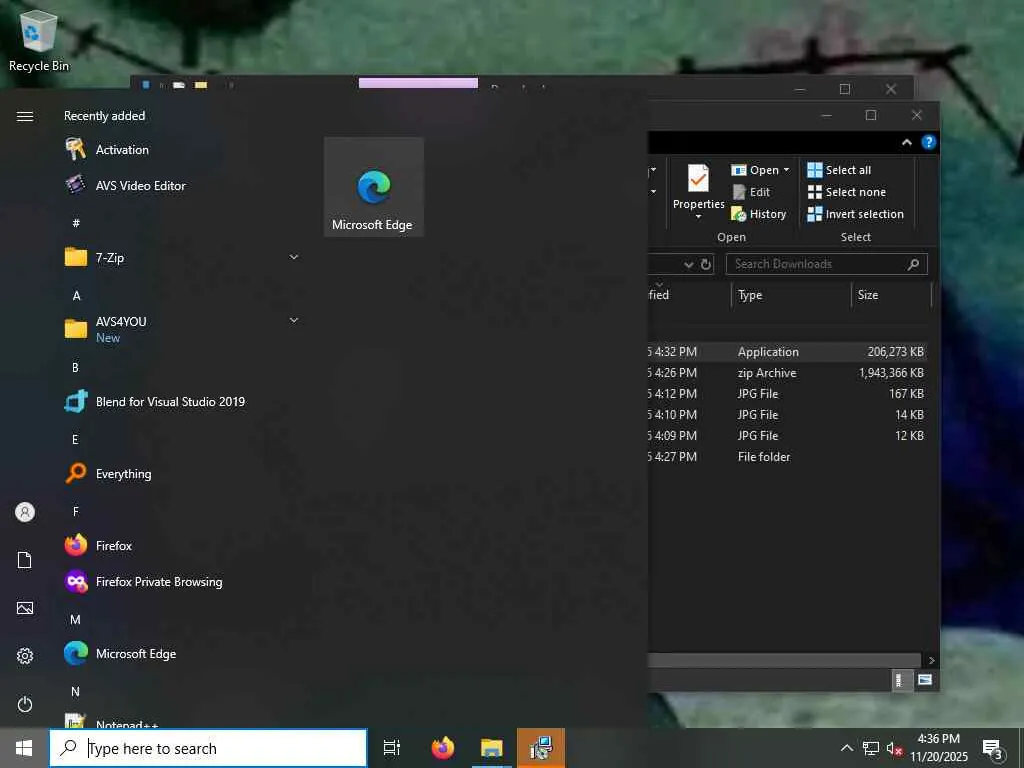Viewport: 1024px width, 768px height.
Task: Select the Application row 206,273 KB
Action: pyautogui.click(x=787, y=351)
